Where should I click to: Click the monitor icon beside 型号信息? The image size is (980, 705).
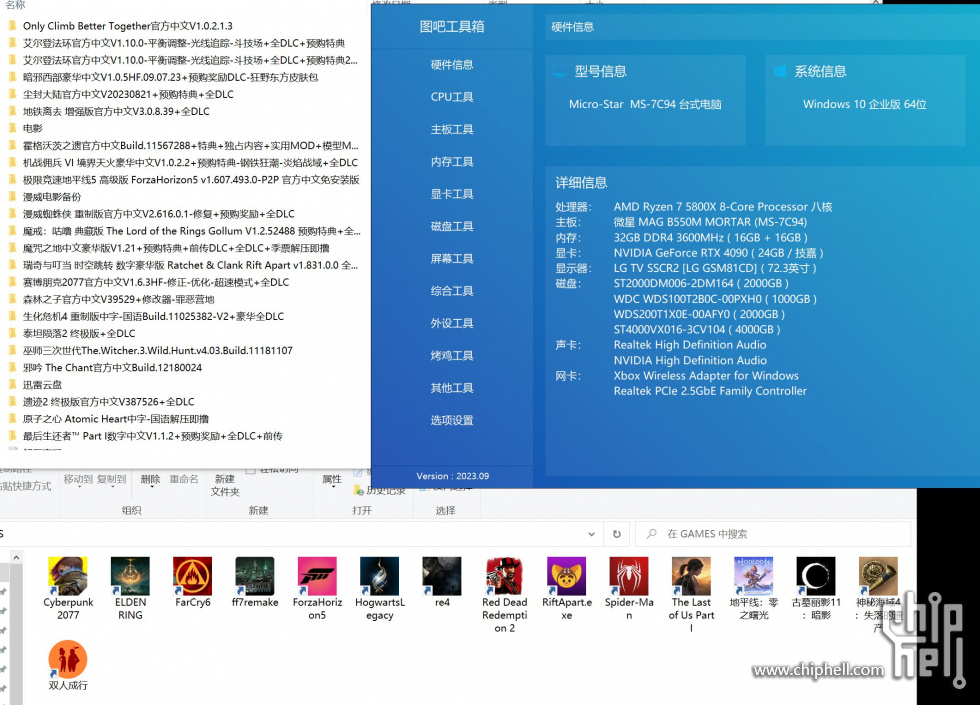[560, 72]
